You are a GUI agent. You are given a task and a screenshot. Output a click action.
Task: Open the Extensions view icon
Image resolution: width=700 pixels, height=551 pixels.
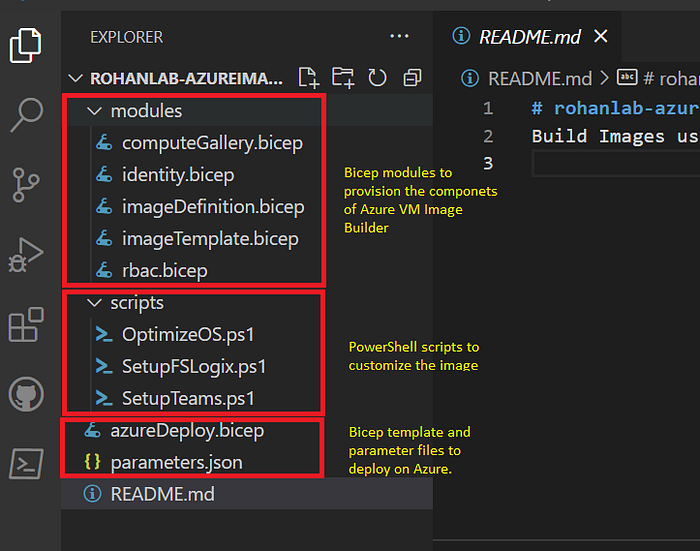click(x=26, y=325)
